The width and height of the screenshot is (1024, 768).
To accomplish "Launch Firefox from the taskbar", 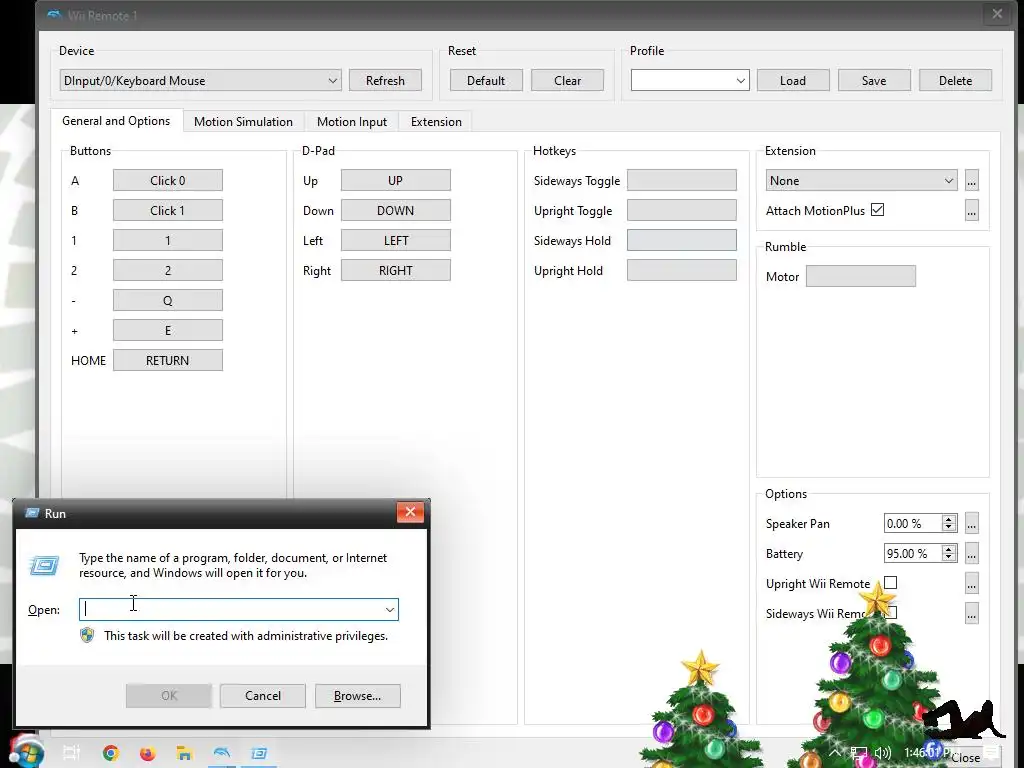I will 148,753.
